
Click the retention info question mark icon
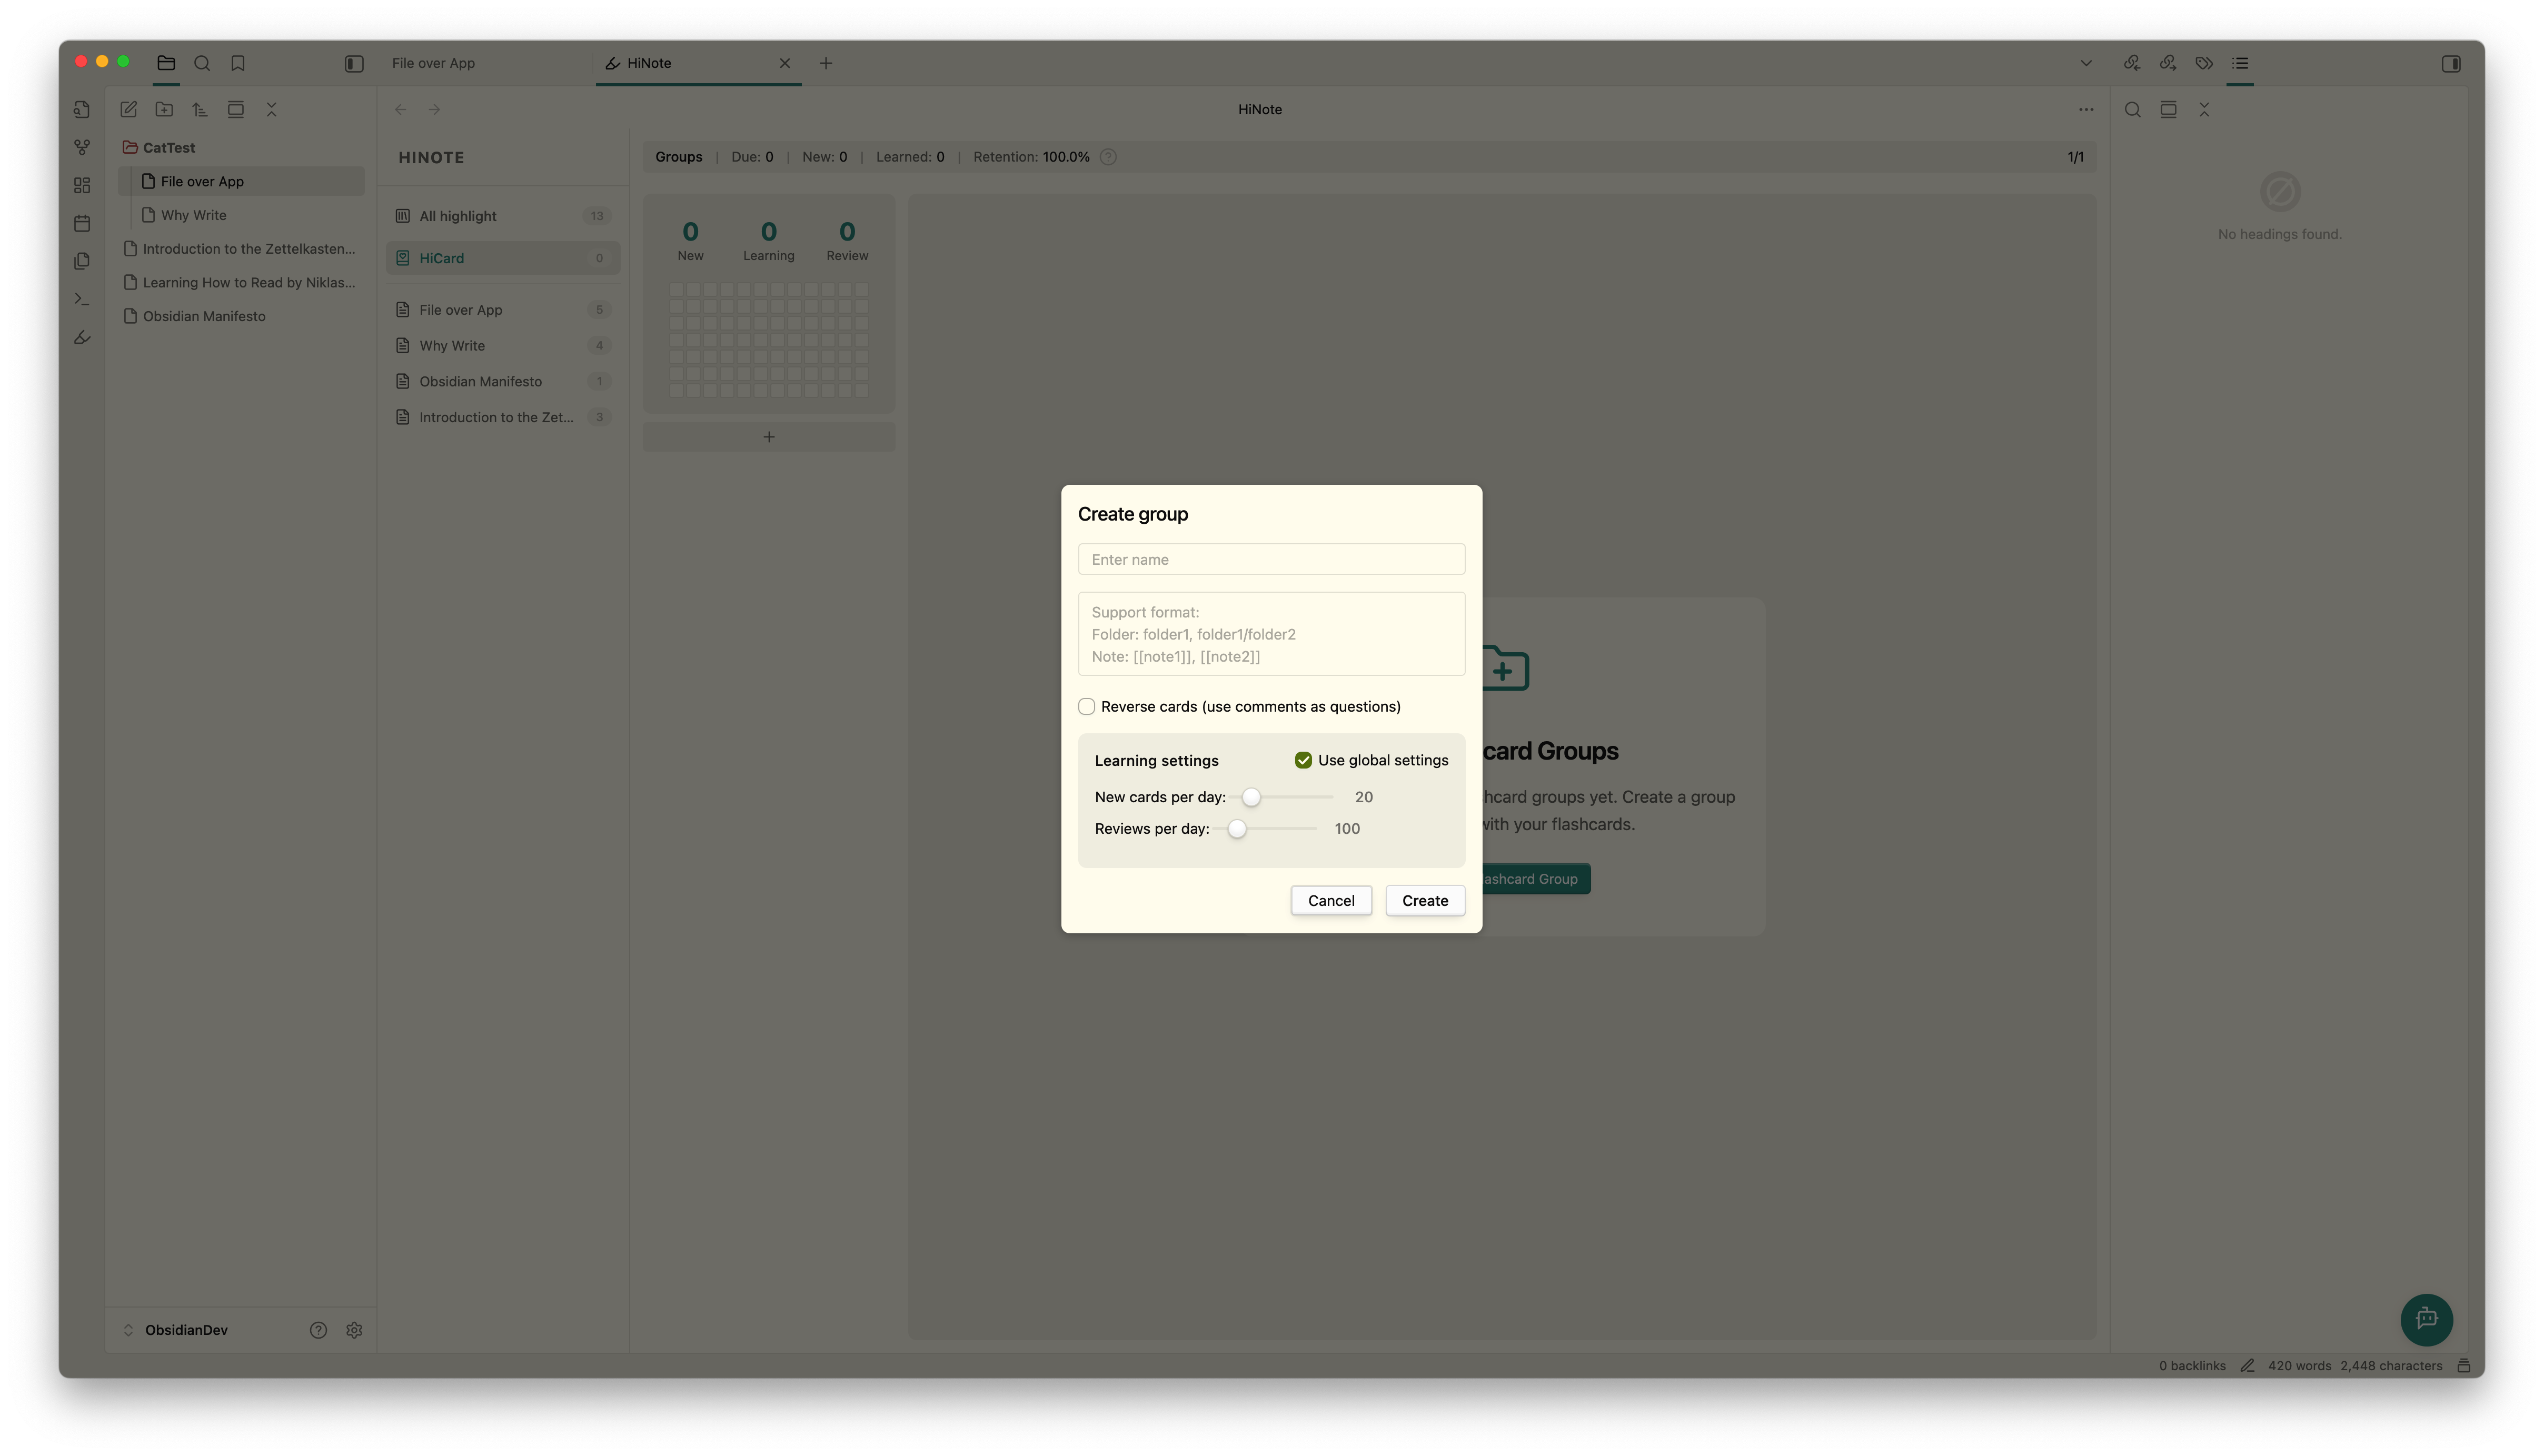[x=1108, y=157]
